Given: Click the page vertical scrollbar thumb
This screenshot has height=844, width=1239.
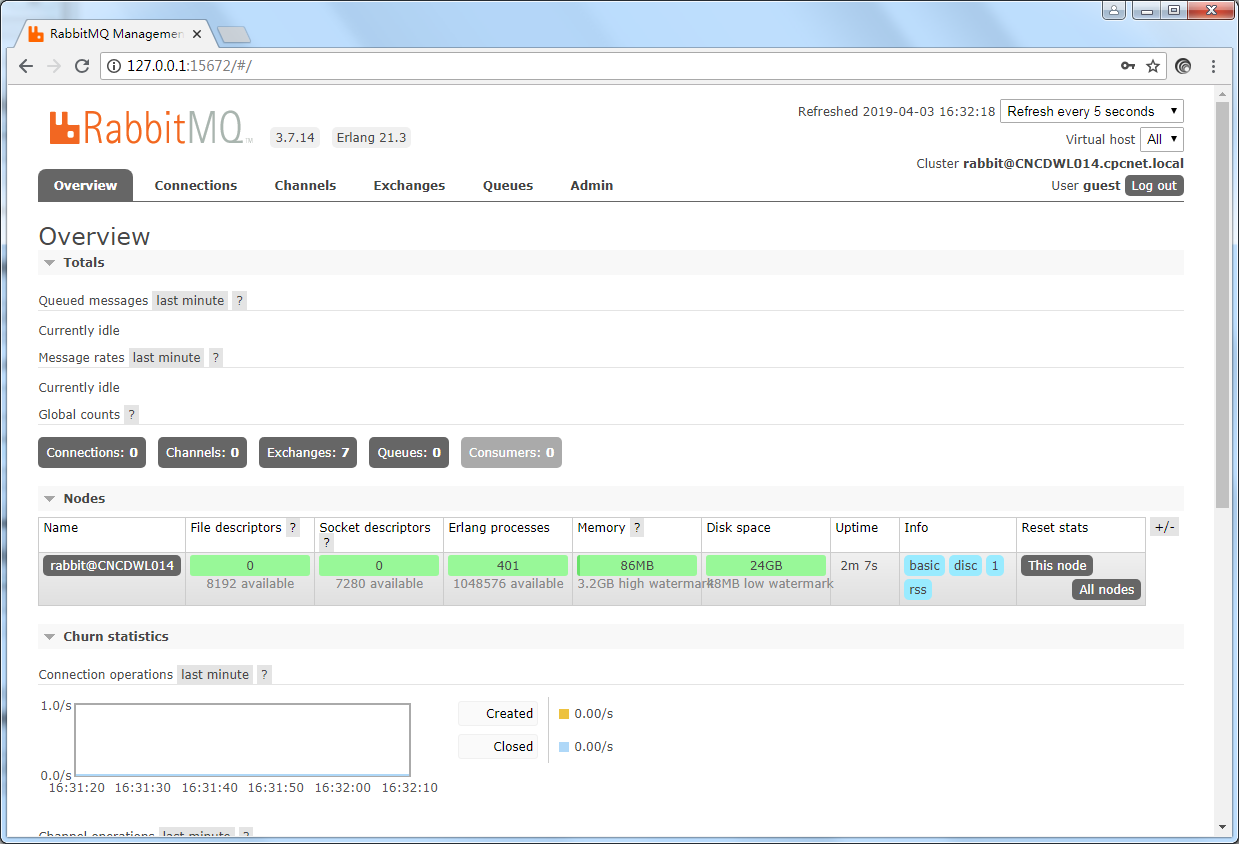Looking at the screenshot, I should click(1222, 303).
